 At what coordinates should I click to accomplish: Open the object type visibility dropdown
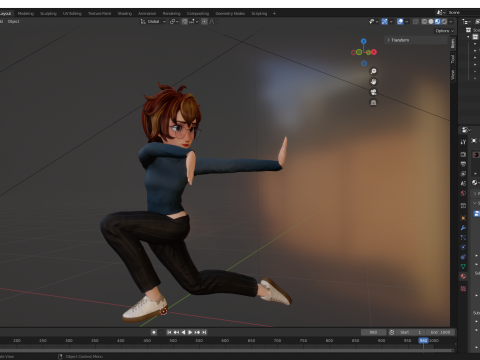(x=373, y=21)
